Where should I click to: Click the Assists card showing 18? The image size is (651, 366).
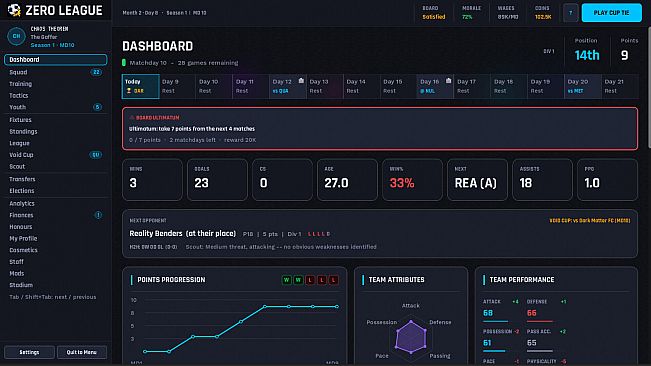[542, 180]
